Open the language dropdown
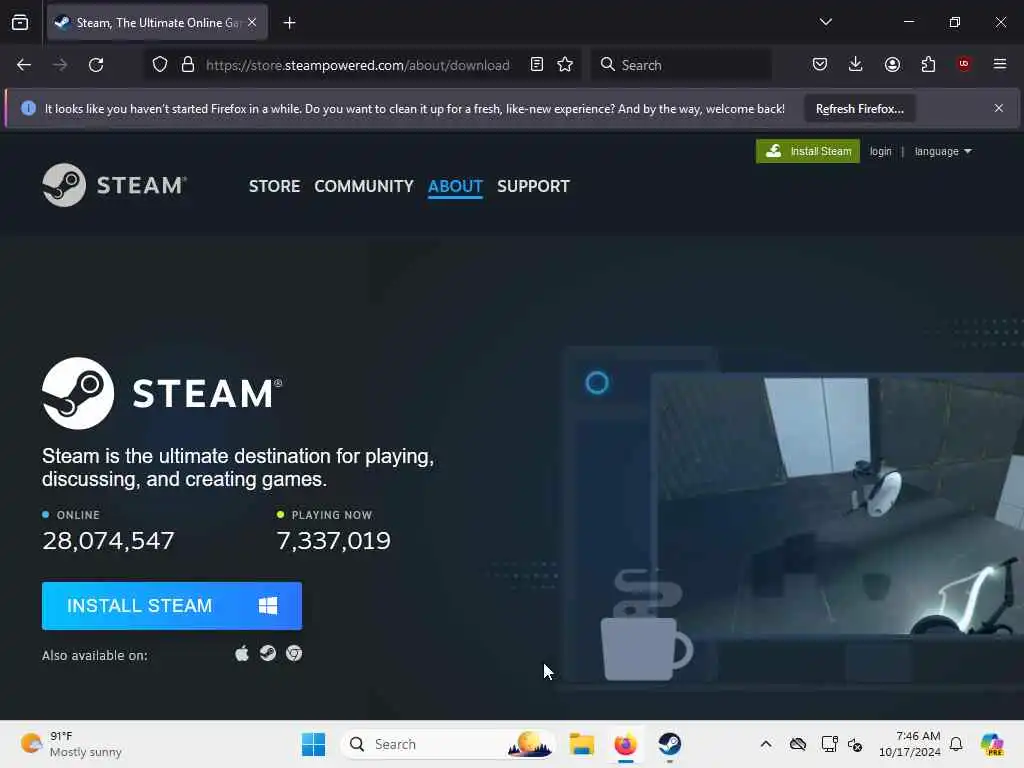 943,152
